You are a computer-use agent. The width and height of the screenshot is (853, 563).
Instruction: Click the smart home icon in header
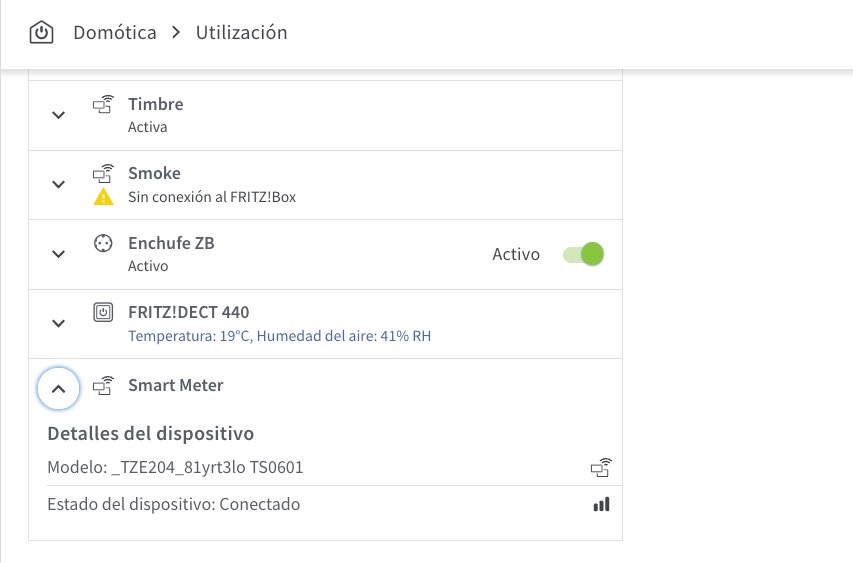(x=41, y=33)
